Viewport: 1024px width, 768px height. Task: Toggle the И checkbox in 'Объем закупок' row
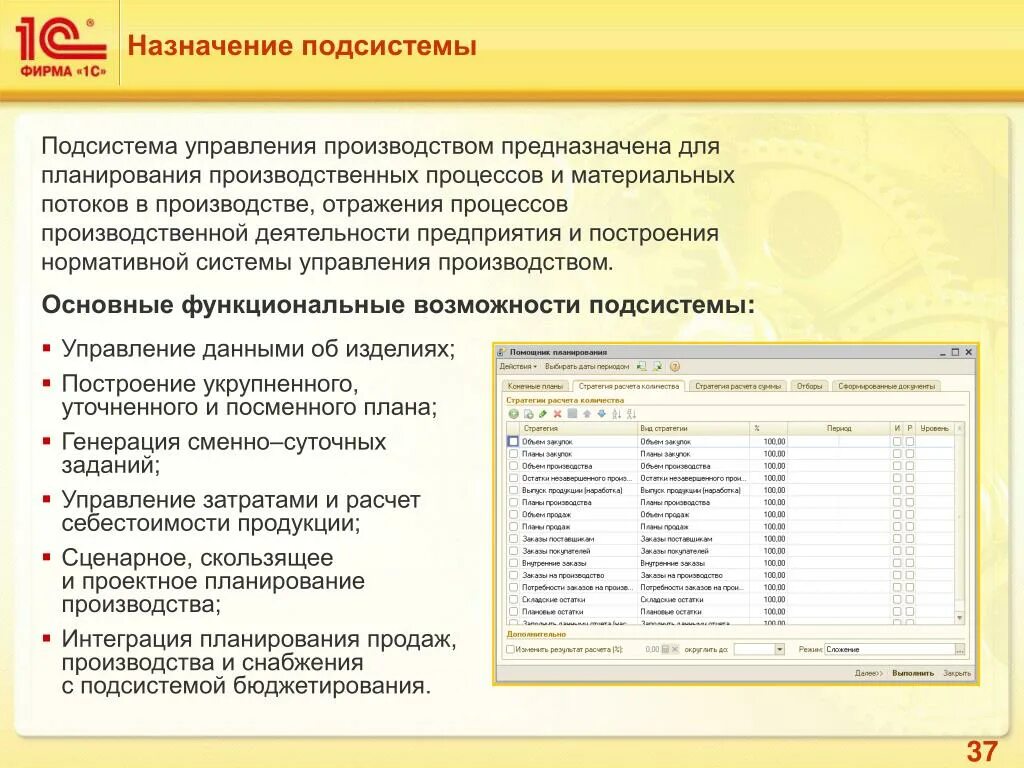[x=897, y=441]
